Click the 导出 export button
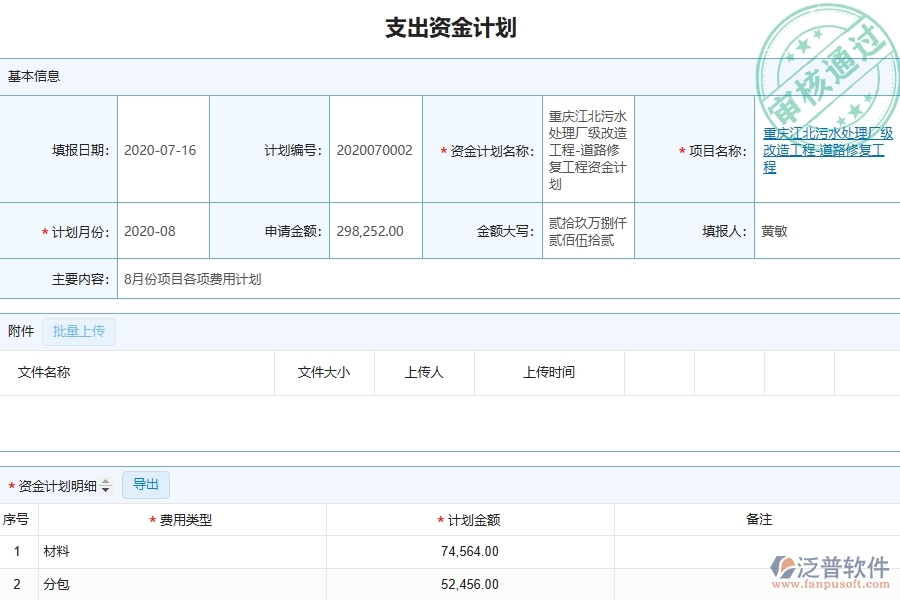Image resolution: width=900 pixels, height=600 pixels. click(x=146, y=484)
